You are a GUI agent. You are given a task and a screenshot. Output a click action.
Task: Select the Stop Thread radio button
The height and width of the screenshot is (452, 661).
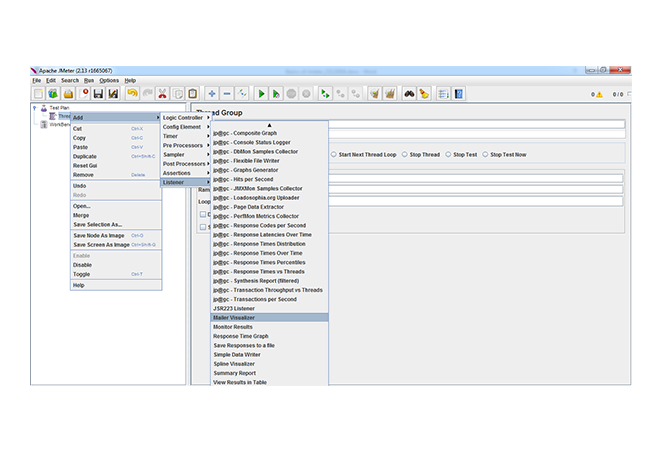404,155
